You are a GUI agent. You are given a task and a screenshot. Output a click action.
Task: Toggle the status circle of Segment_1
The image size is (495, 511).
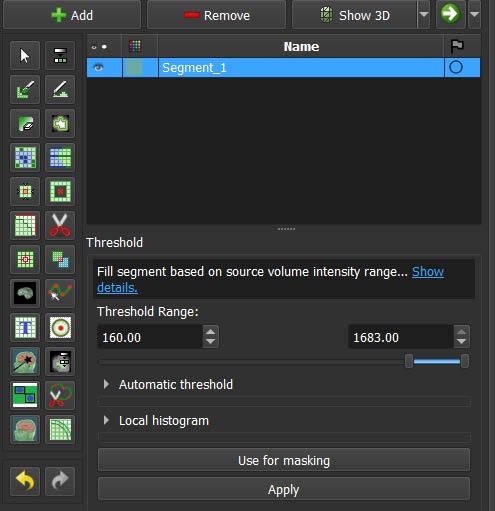coord(456,68)
